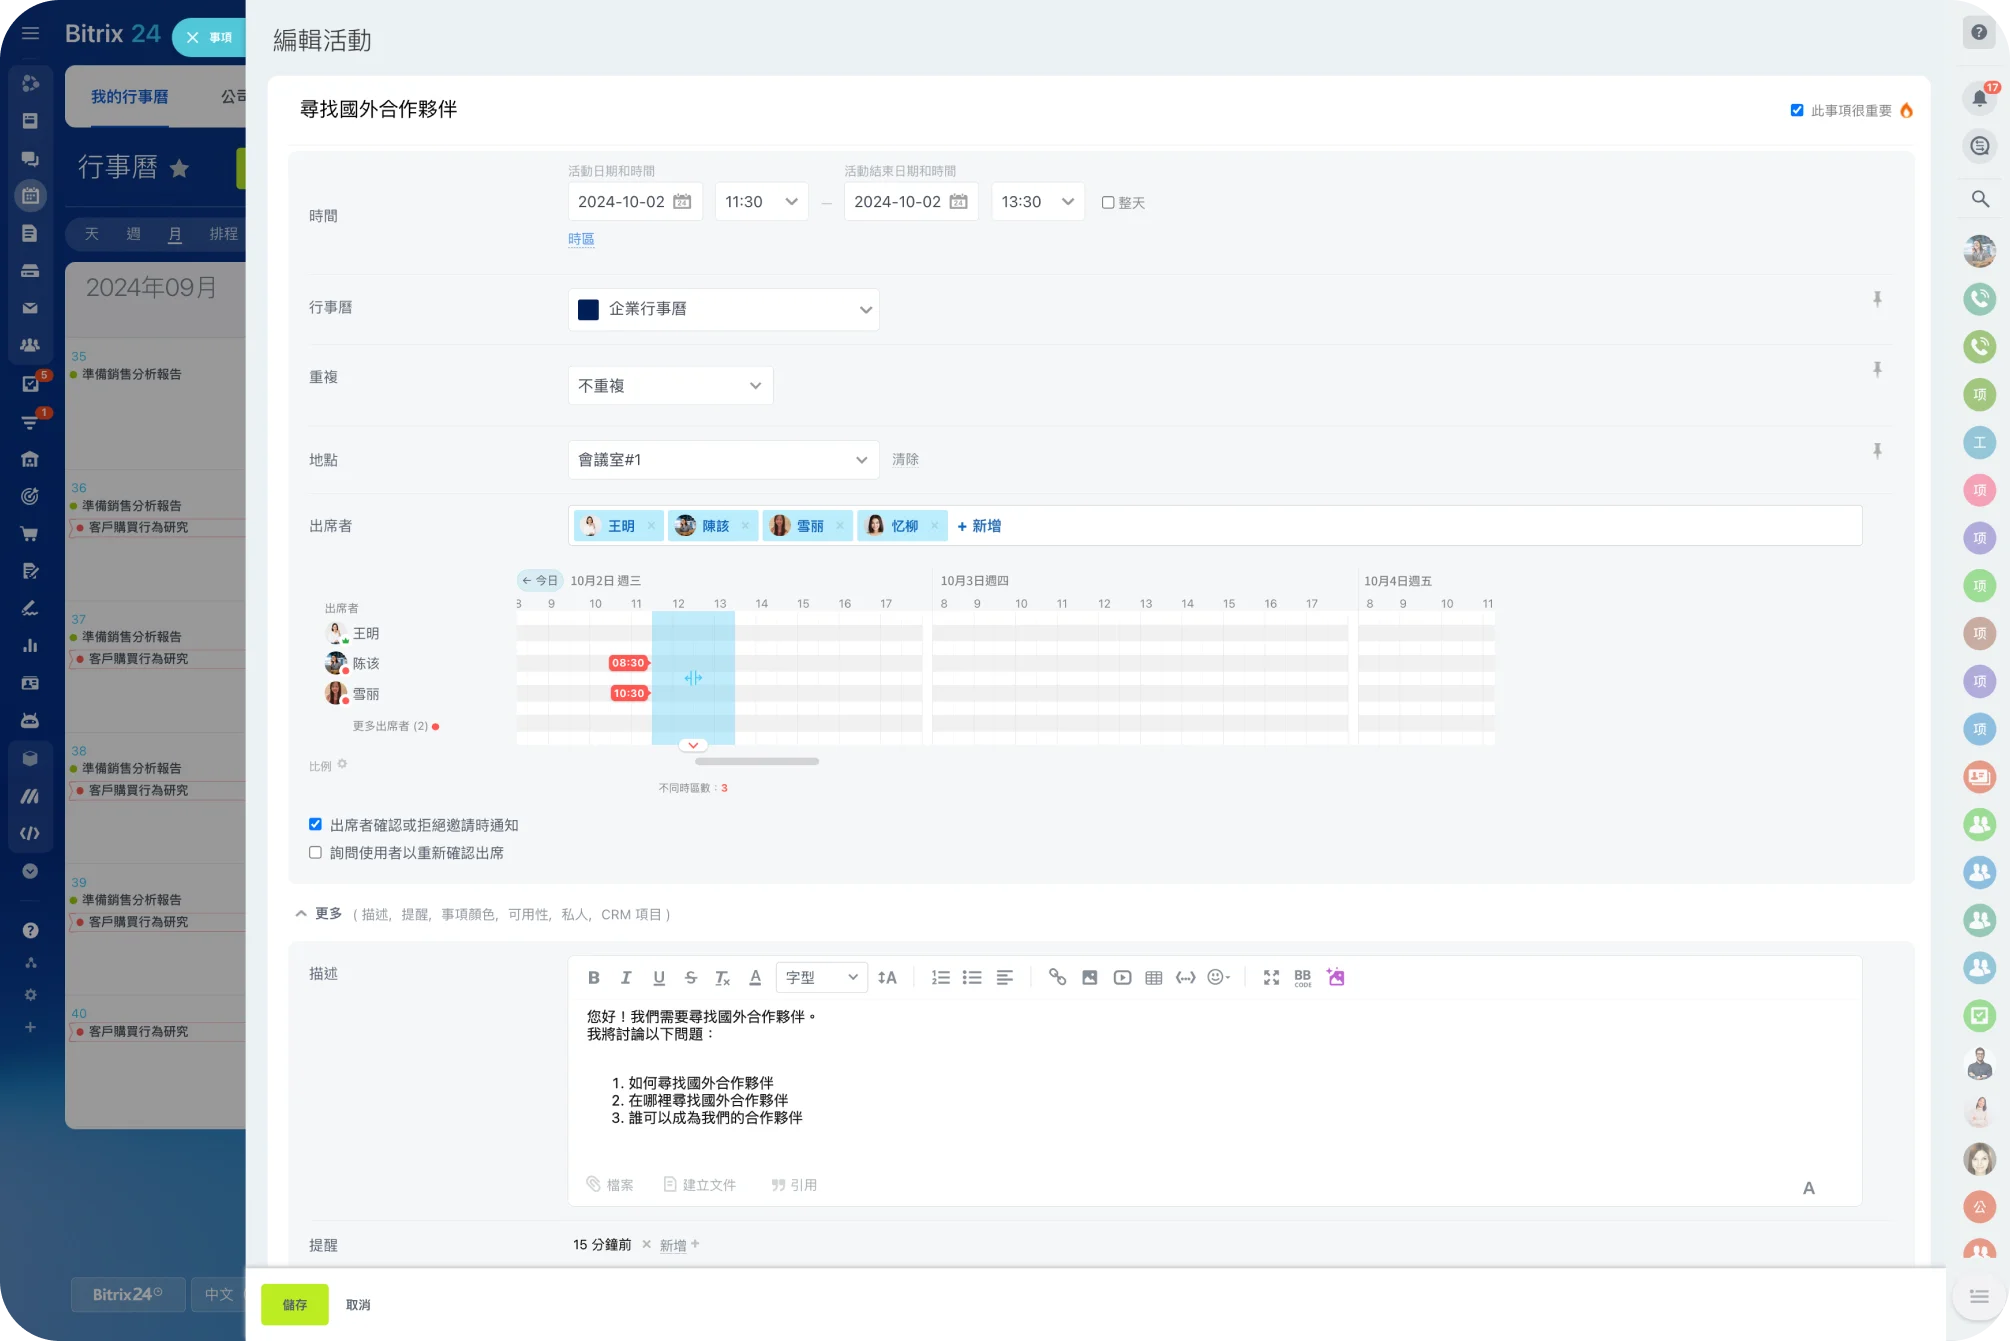Click the italic formatting icon
The height and width of the screenshot is (1341, 2010).
coord(626,977)
